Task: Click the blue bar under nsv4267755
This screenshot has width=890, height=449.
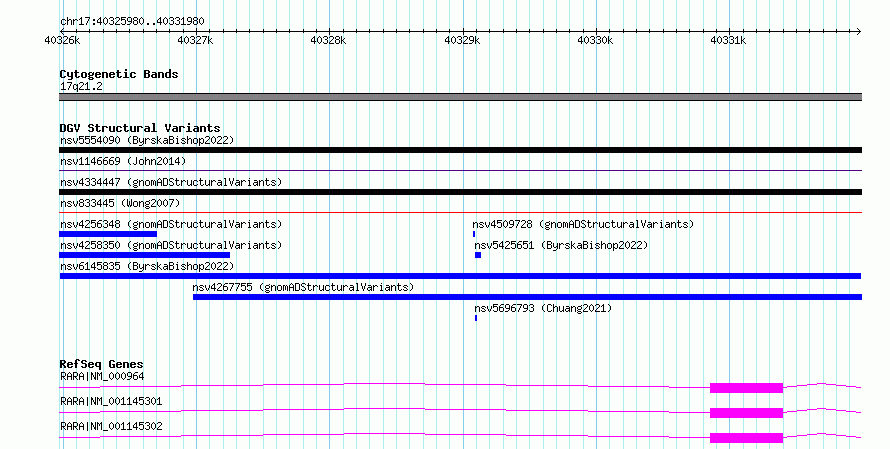Action: click(527, 297)
